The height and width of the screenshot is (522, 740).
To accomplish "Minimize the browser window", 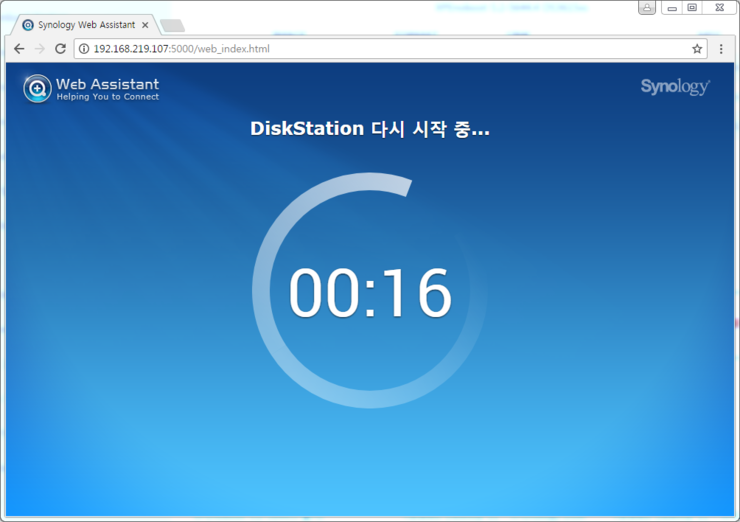I will 672,8.
